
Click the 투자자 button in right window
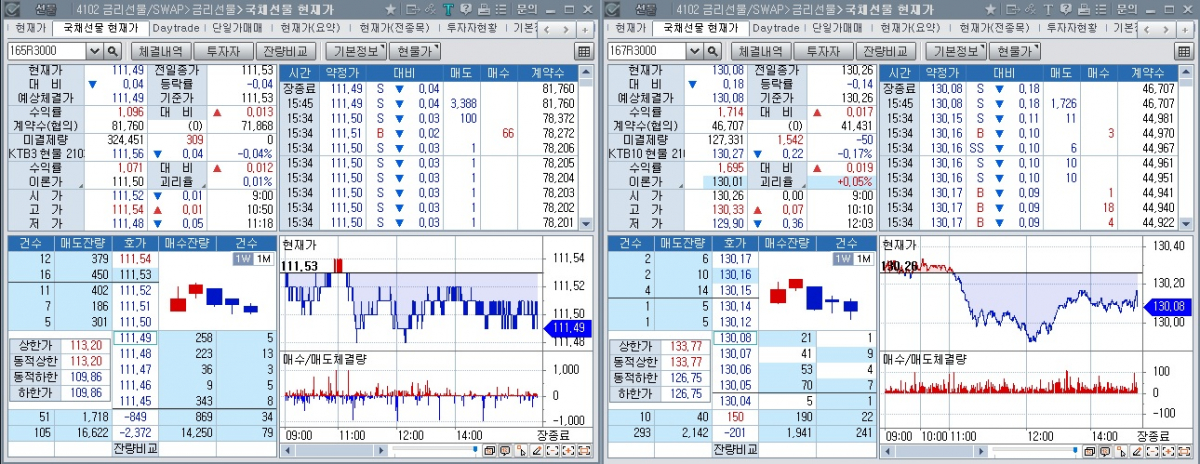click(823, 50)
